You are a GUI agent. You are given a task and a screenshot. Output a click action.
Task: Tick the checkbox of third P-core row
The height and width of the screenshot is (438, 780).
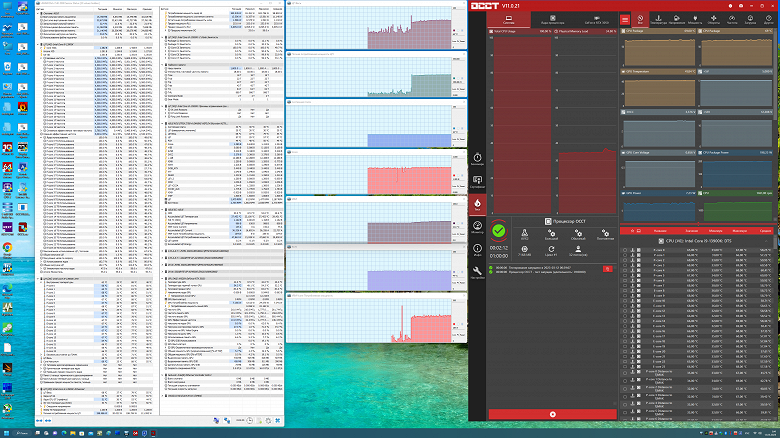[625, 260]
